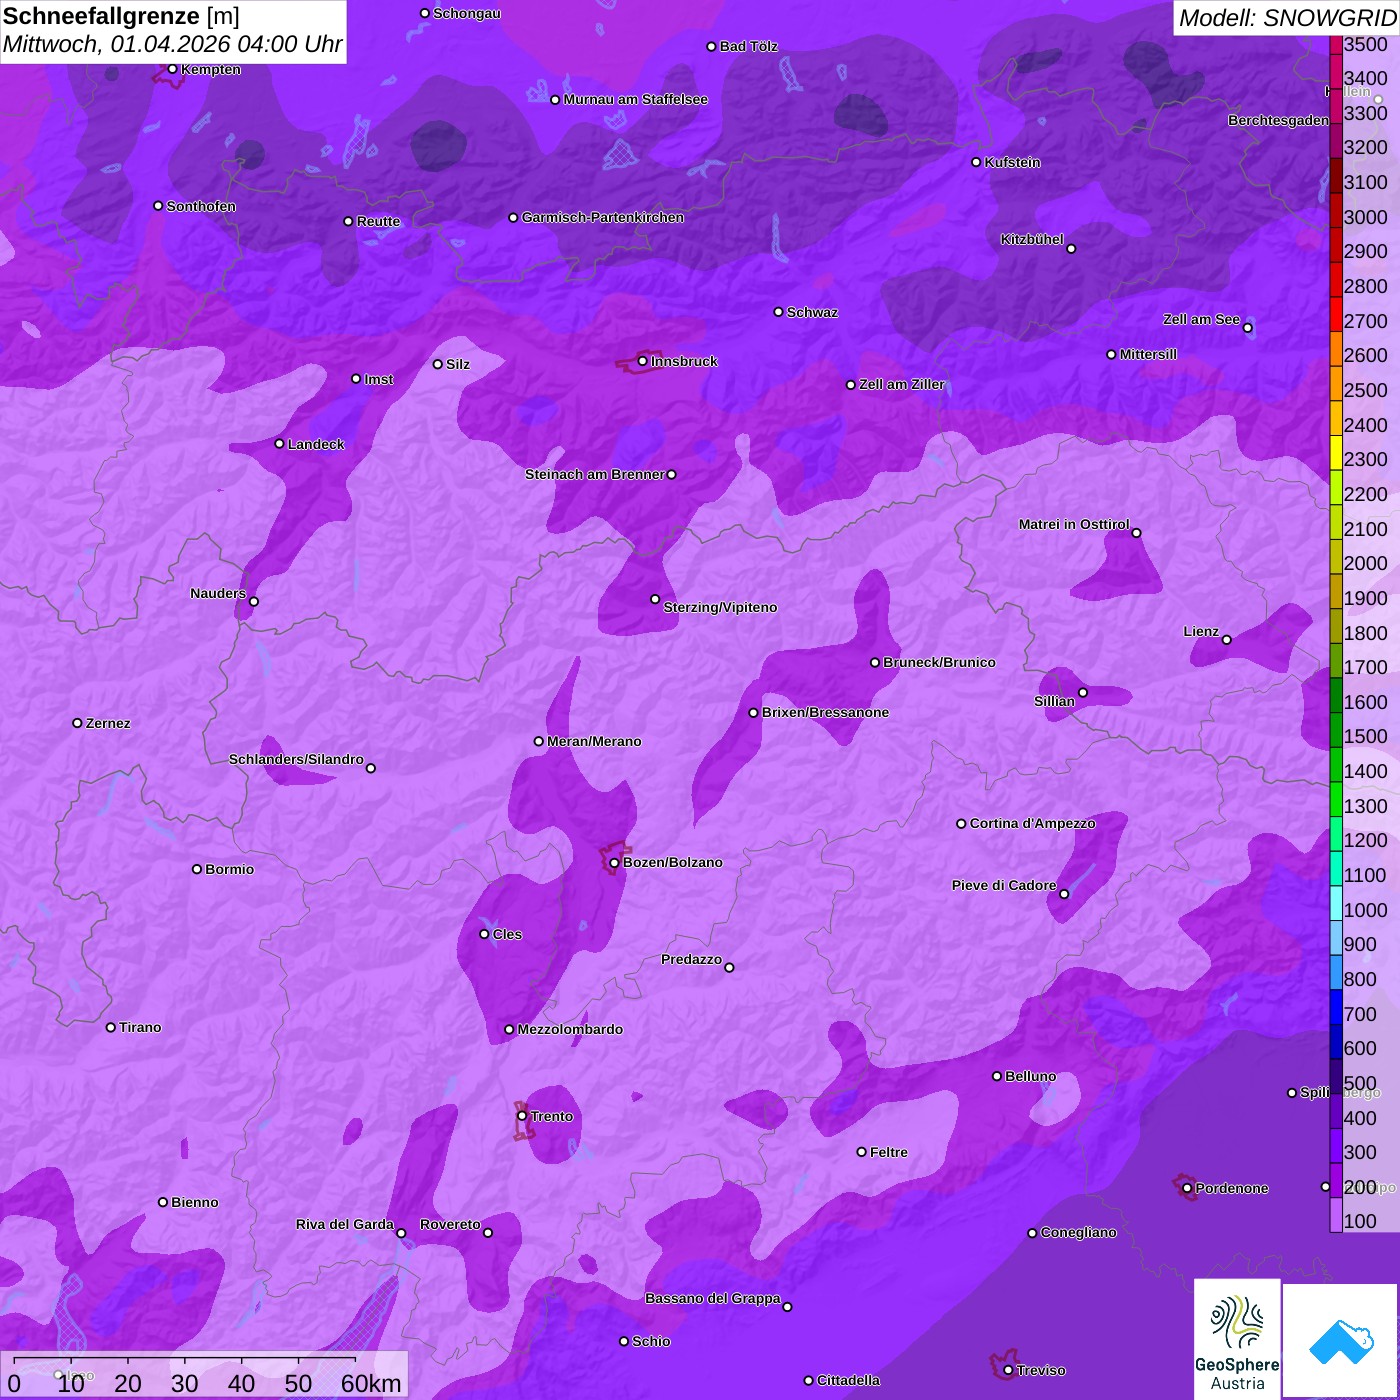Image resolution: width=1400 pixels, height=1400 pixels.
Task: Click the 'Schlanders/Silandro' label
Action: tap(296, 759)
